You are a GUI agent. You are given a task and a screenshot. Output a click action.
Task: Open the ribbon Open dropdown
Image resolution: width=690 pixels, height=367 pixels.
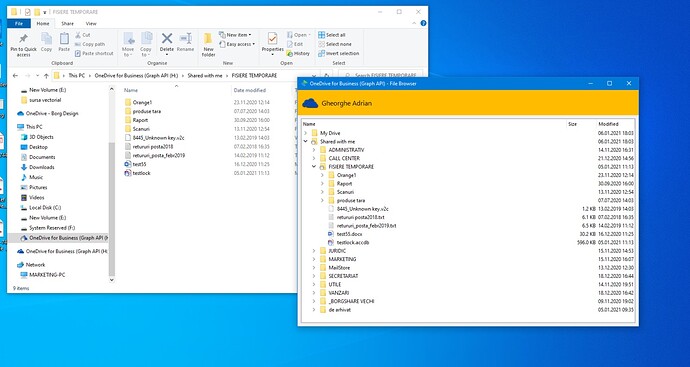point(298,35)
